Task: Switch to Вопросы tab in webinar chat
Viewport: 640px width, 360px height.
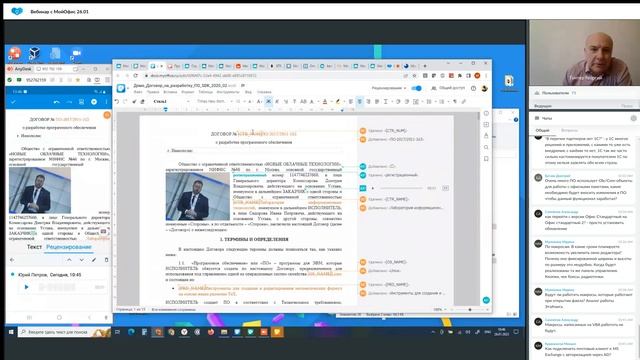Action: click(x=569, y=130)
